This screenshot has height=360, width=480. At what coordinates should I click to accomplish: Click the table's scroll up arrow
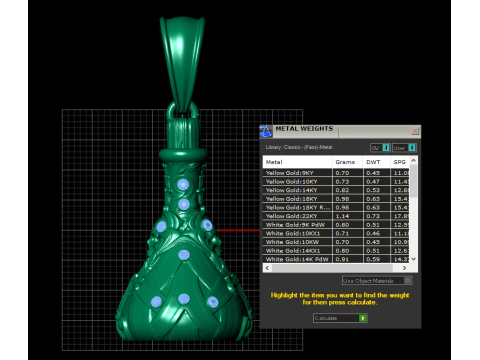point(413,161)
